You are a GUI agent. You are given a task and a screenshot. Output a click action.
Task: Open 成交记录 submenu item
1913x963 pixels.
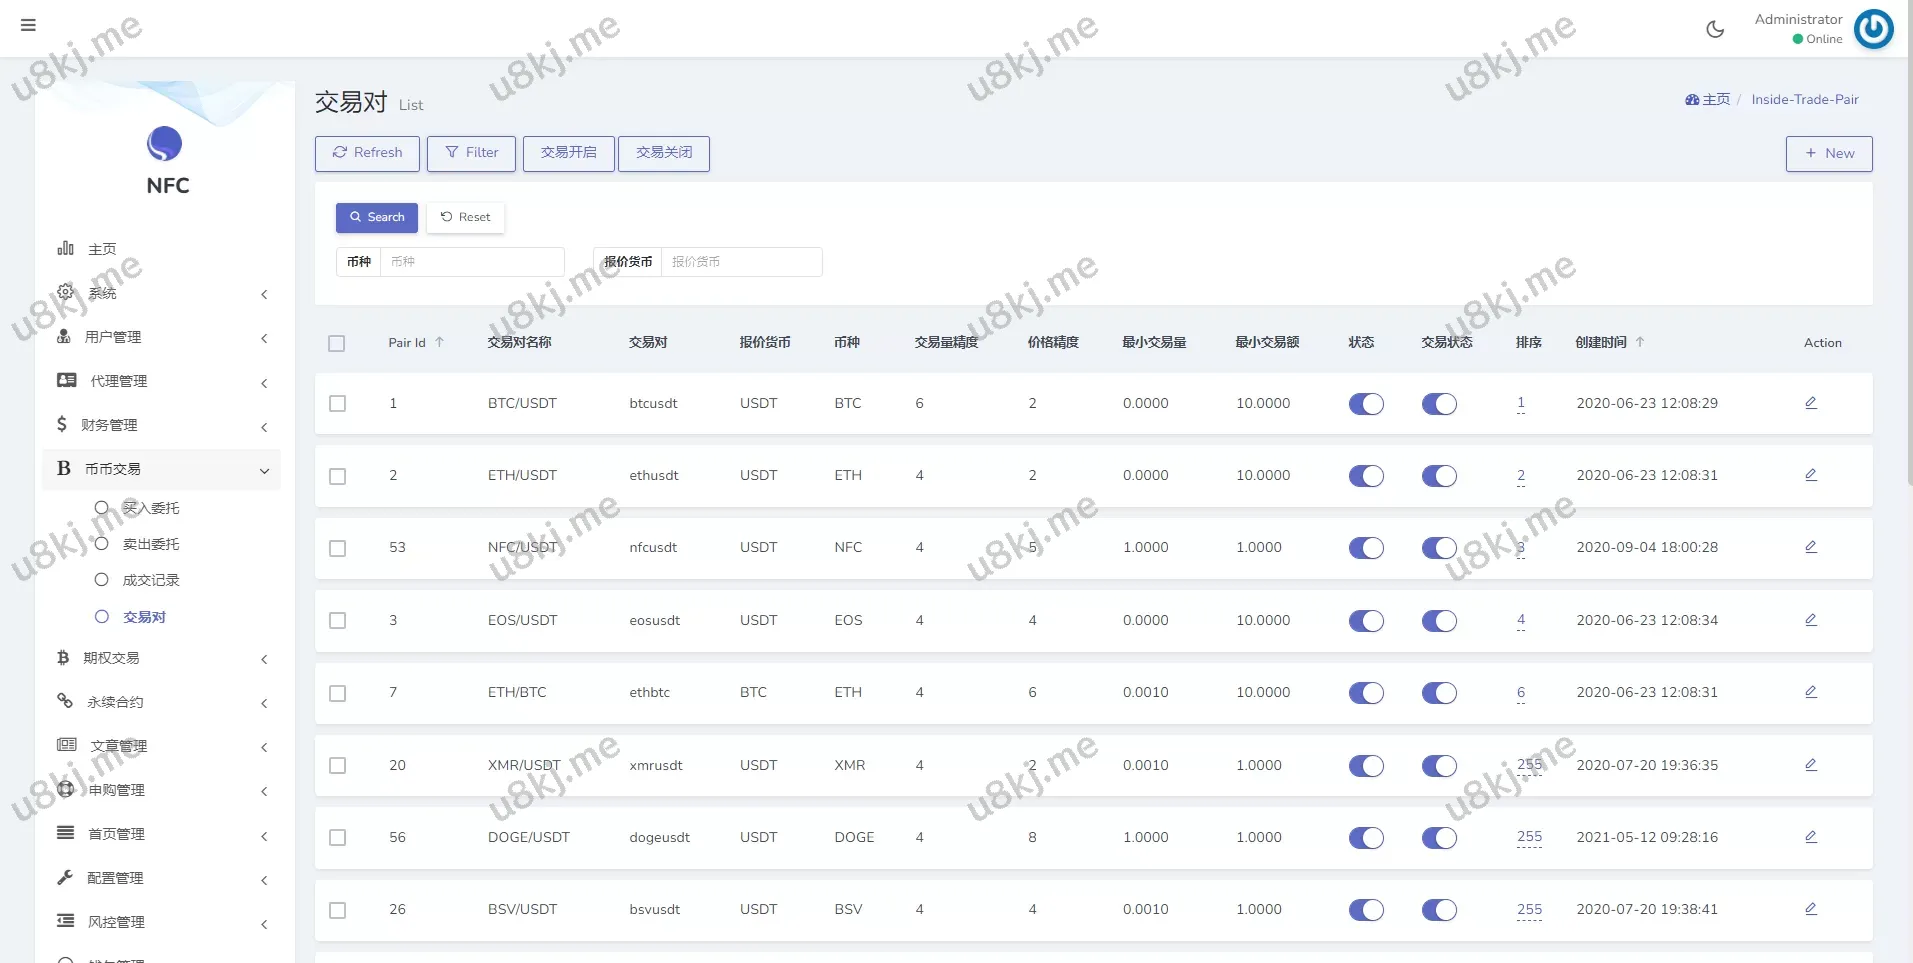151,580
